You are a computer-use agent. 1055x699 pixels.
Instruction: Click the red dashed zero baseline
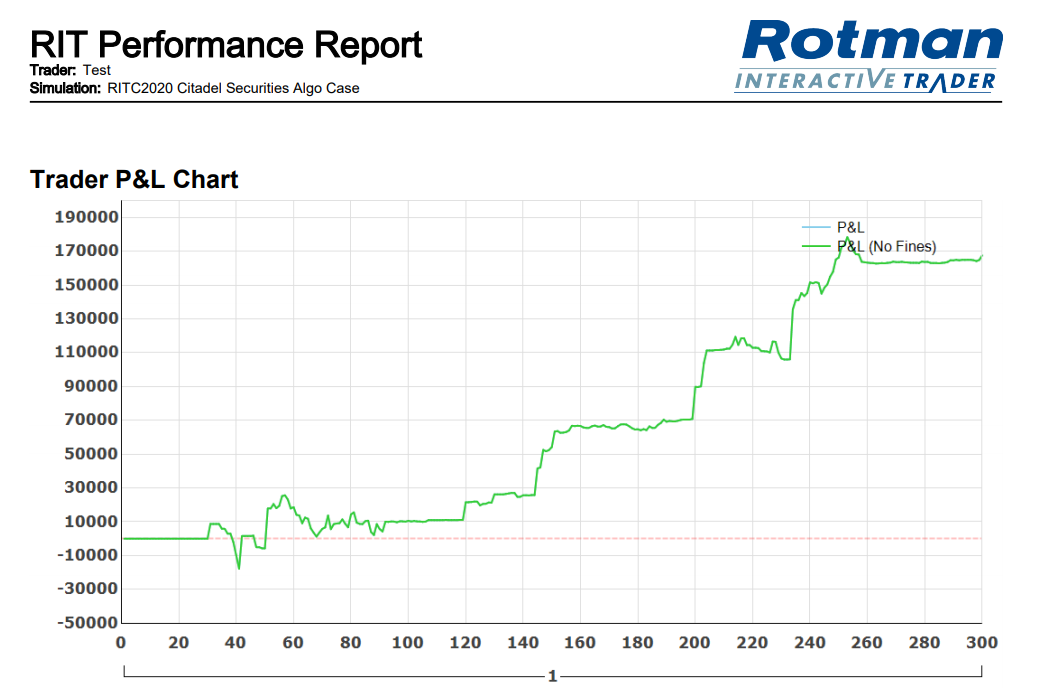click(x=600, y=538)
